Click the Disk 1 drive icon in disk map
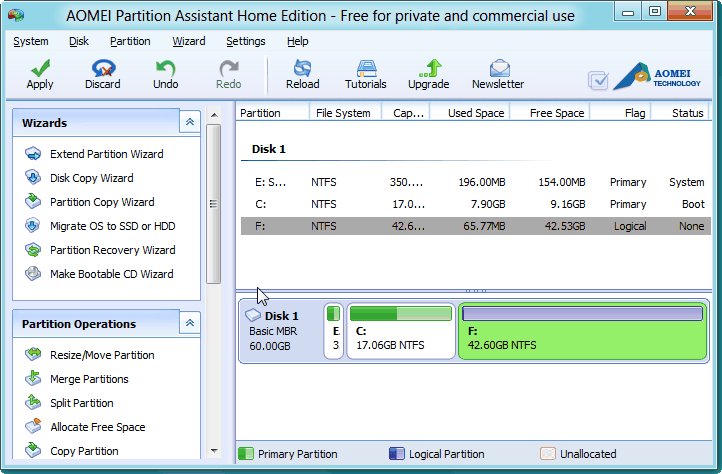722x474 pixels. coord(253,315)
